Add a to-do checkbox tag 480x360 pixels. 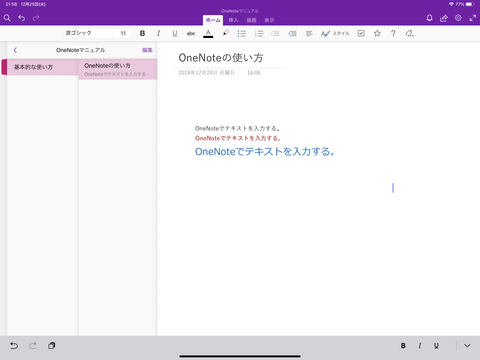click(361, 33)
